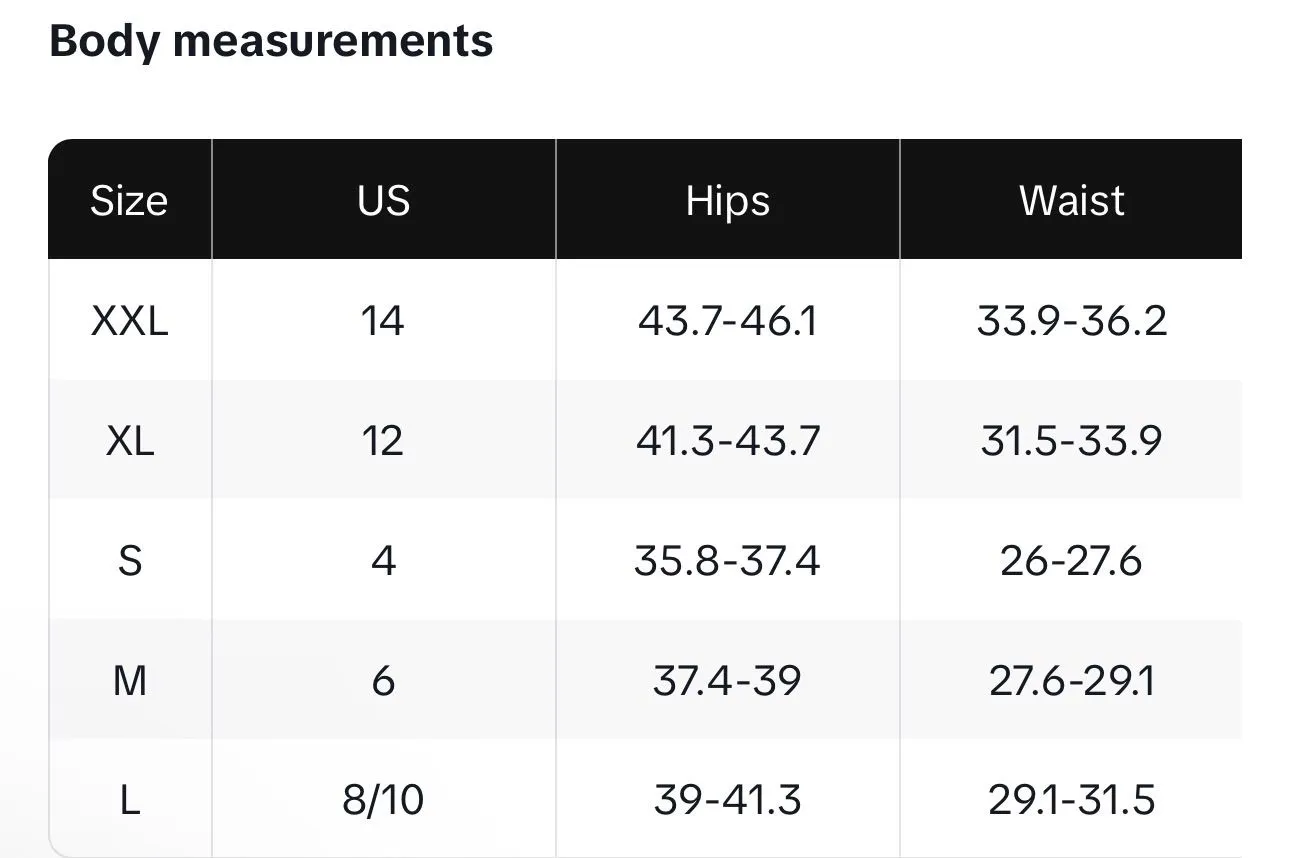Image resolution: width=1290 pixels, height=858 pixels.
Task: Select the L size cell
Action: 130,800
